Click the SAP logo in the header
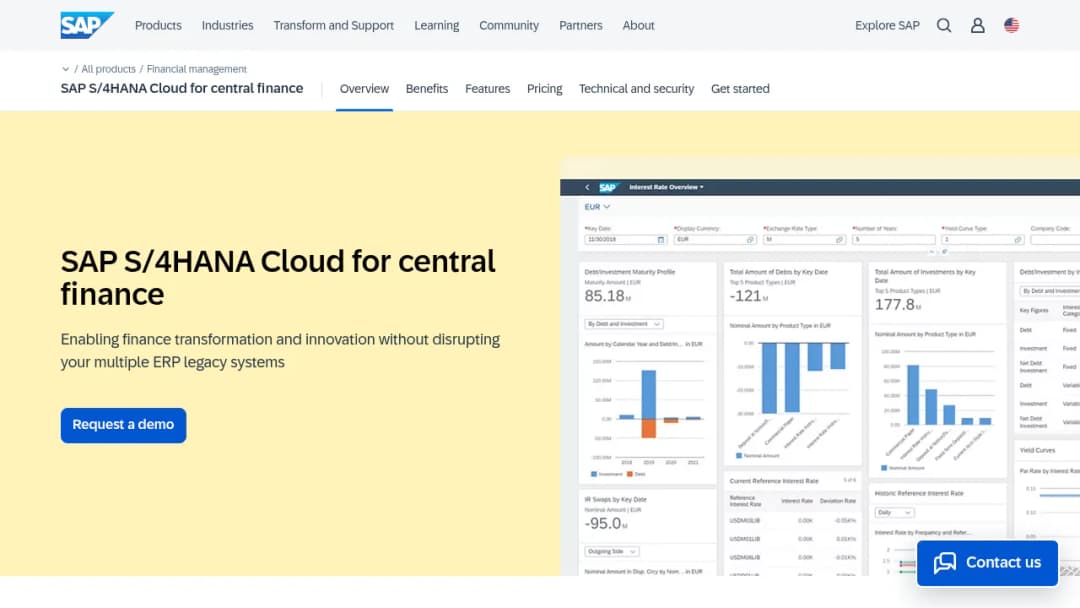Screen dimensions: 1080x608 click(x=87, y=25)
